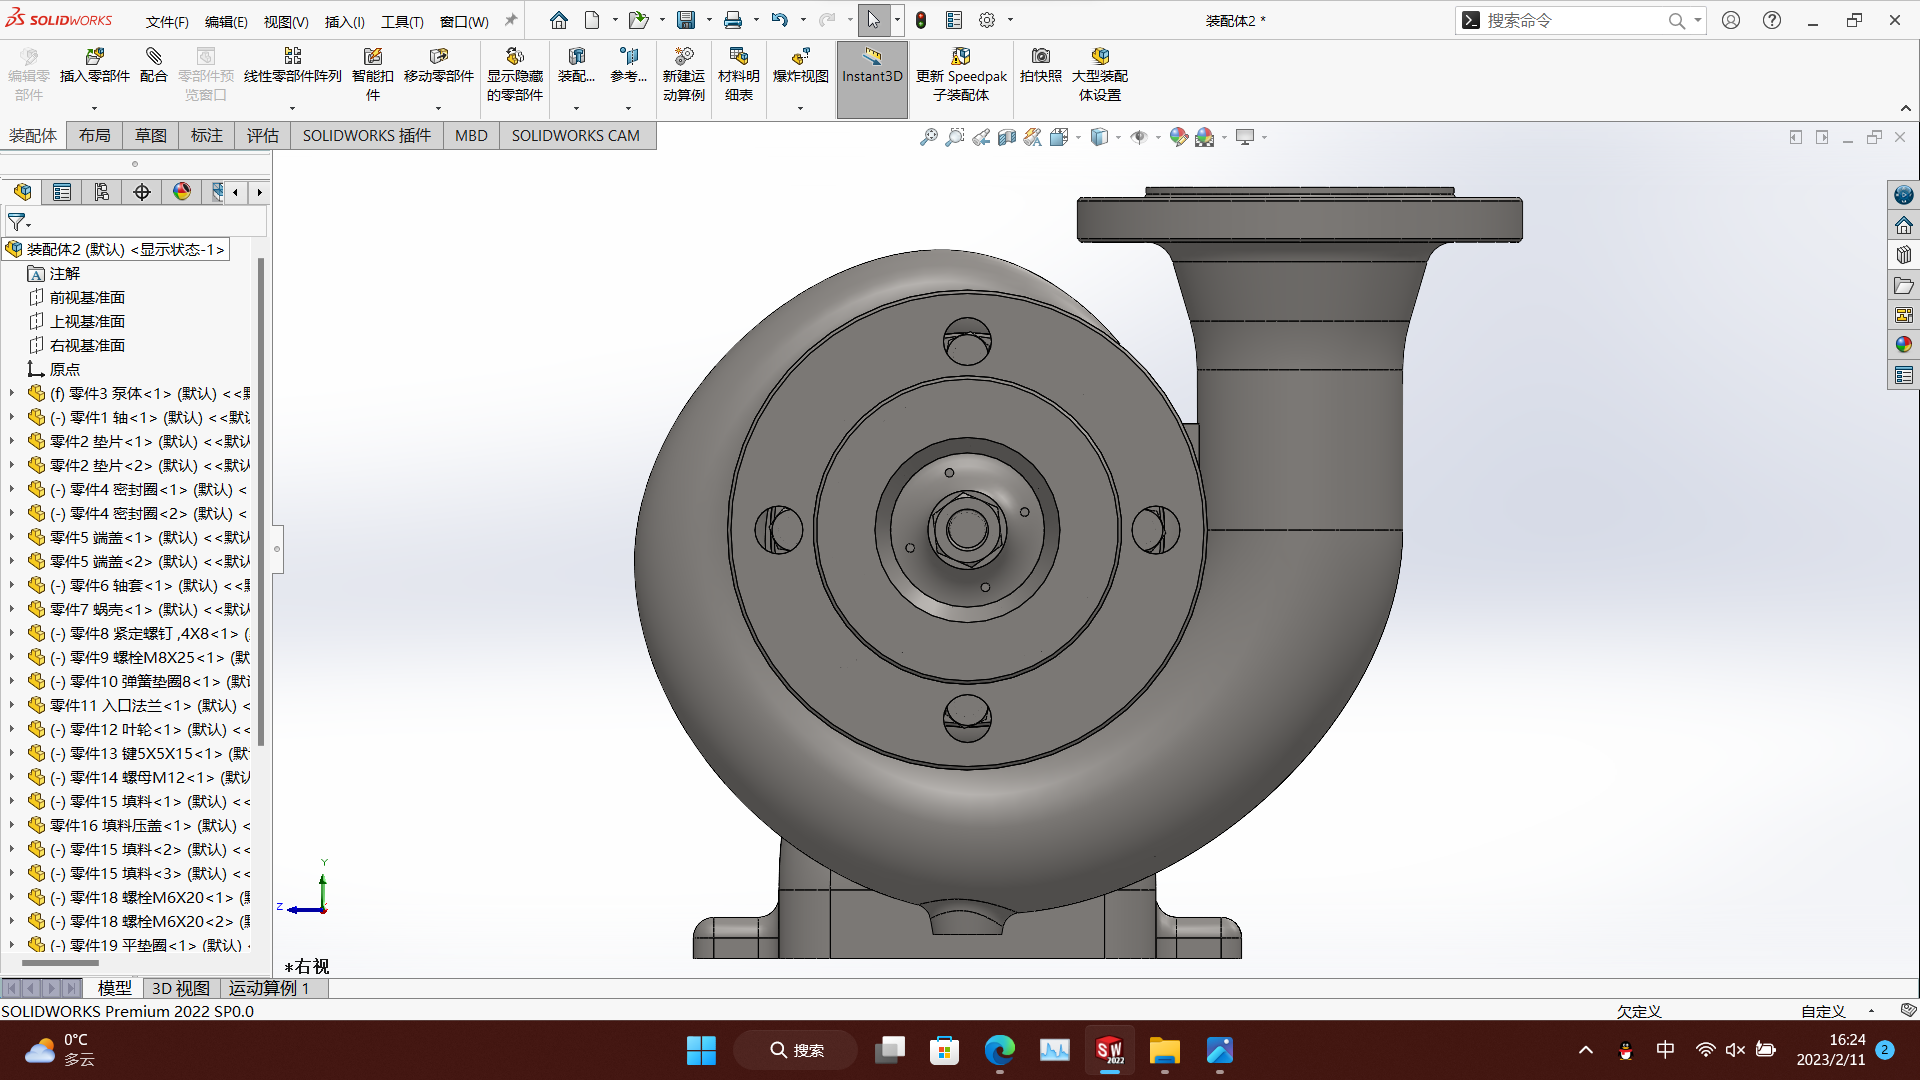Click the Bill of Materials (材料明细表) icon
The width and height of the screenshot is (1920, 1080).
point(739,57)
